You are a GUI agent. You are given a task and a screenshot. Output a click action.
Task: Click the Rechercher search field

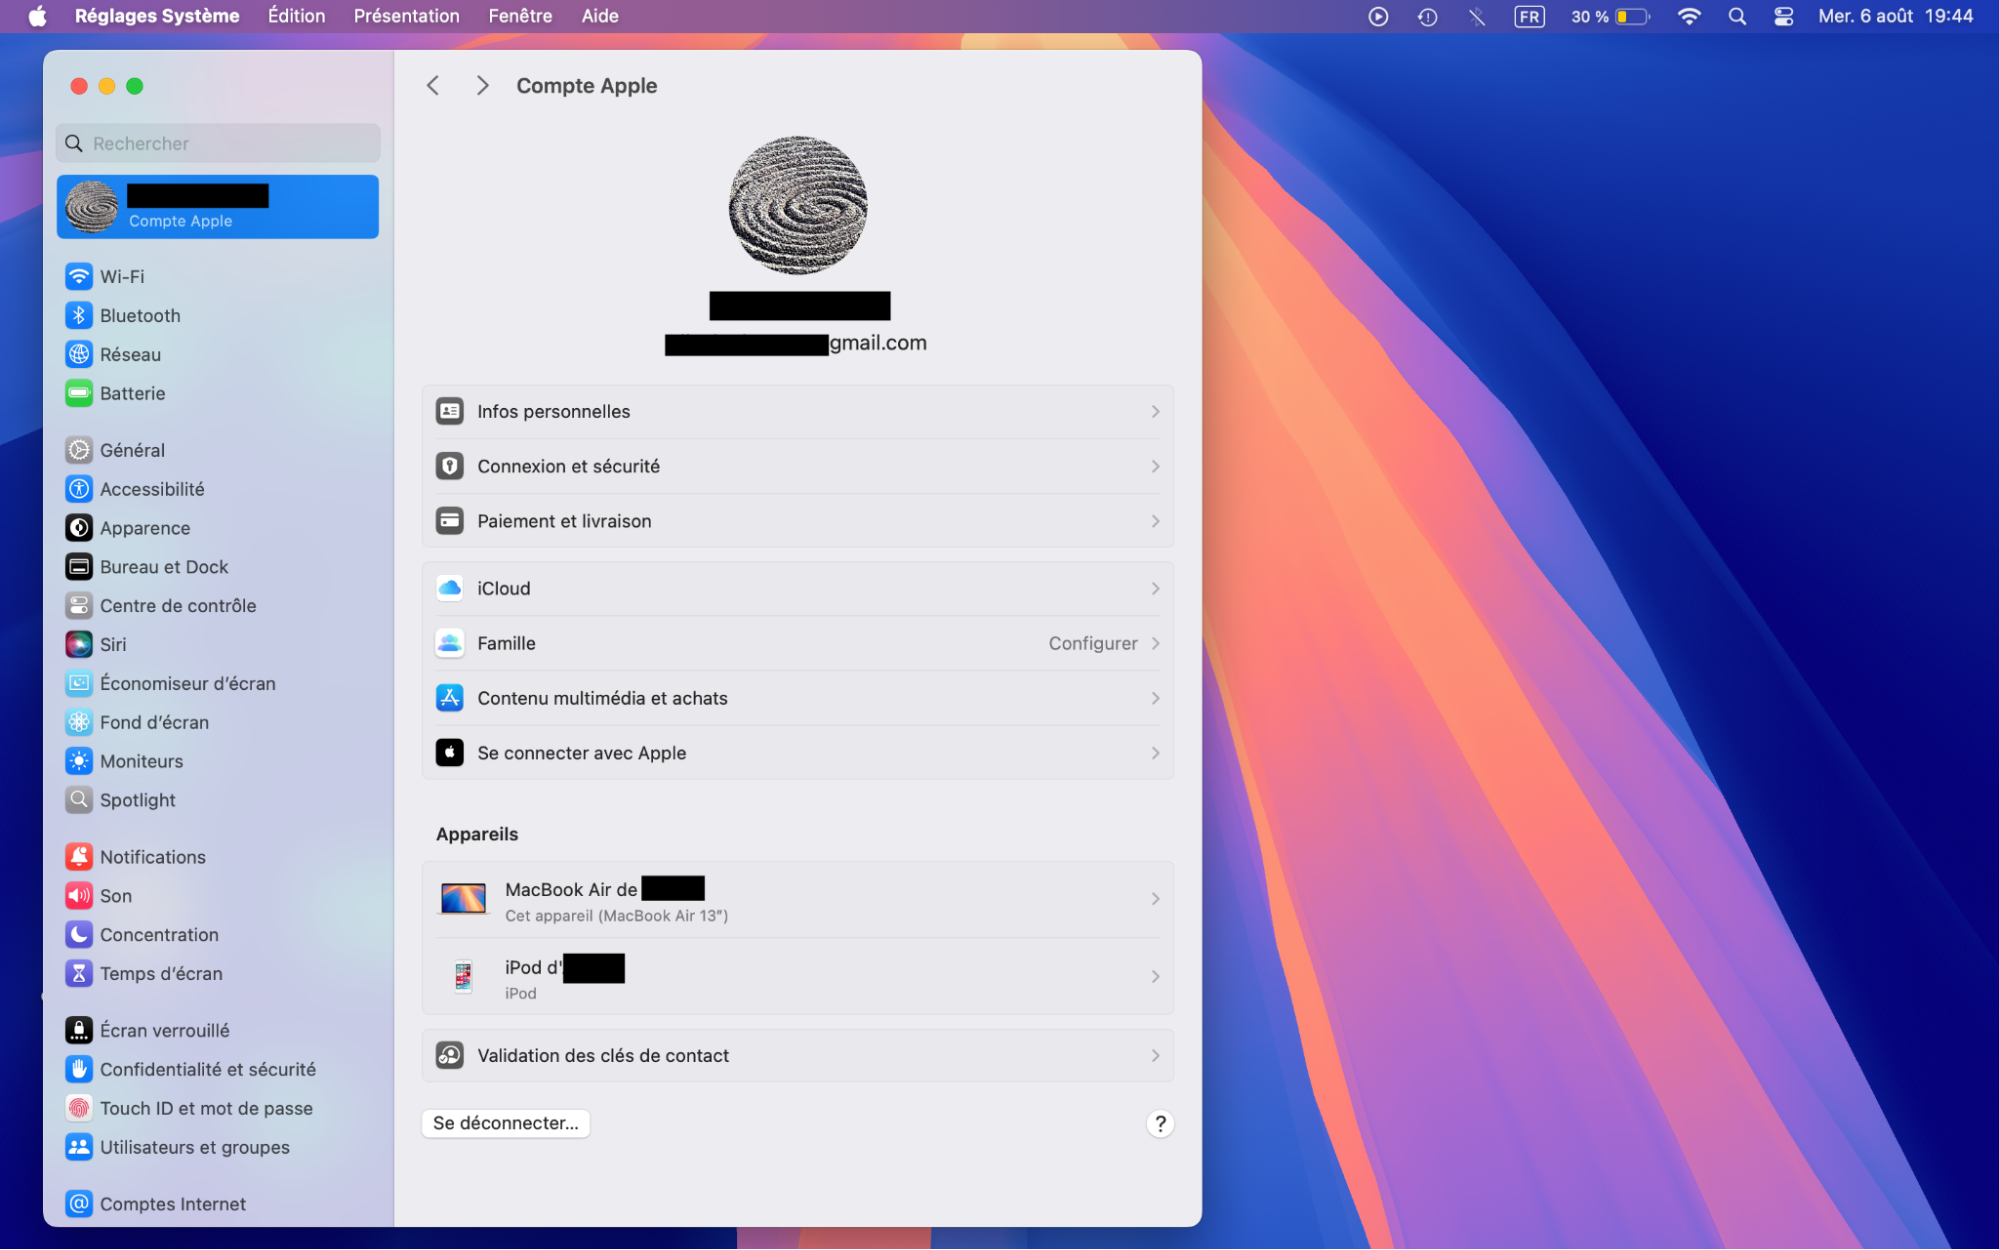tap(217, 143)
